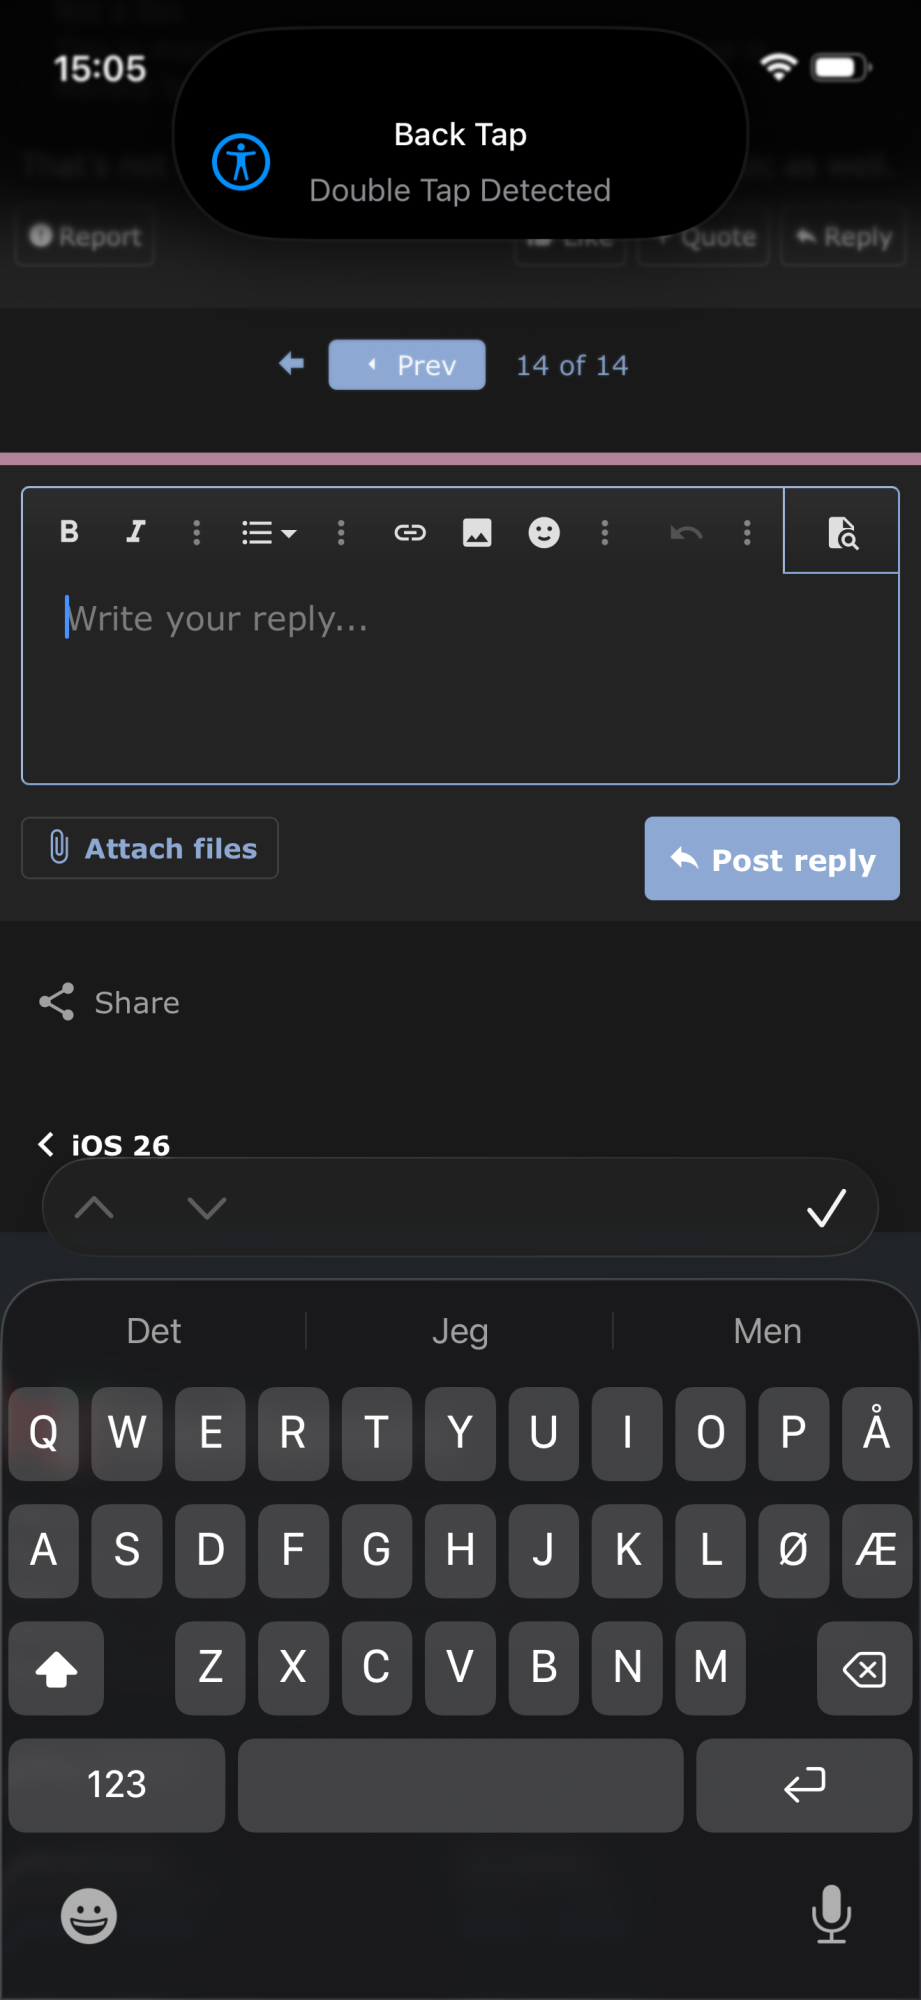
Task: Insert a link using the chain icon
Action: (x=410, y=532)
